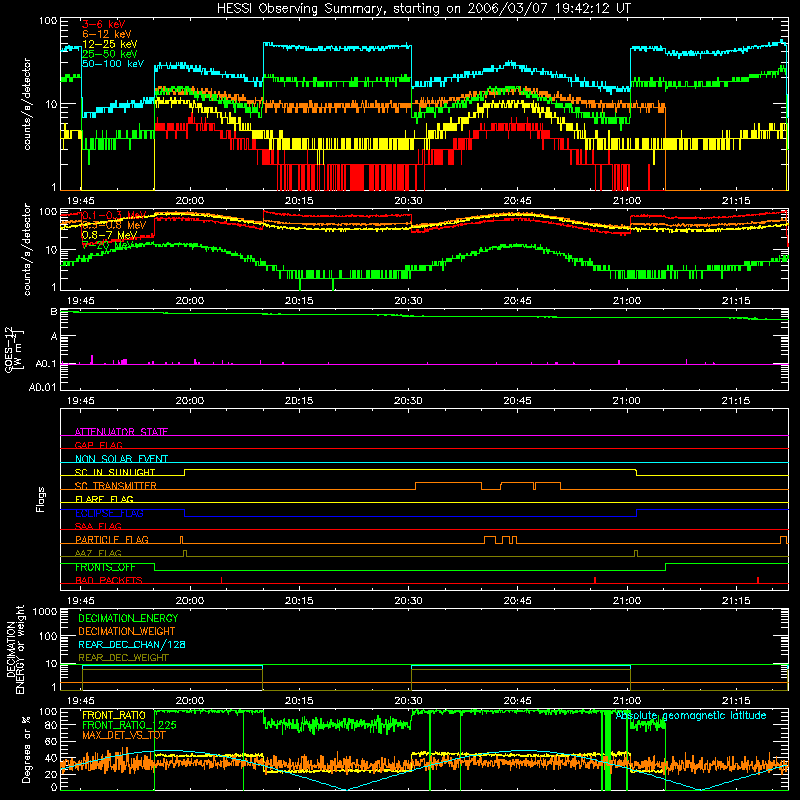Screen dimensions: 800x800
Task: Click the 1000 tick on the decimation axis
Action: coord(45,611)
